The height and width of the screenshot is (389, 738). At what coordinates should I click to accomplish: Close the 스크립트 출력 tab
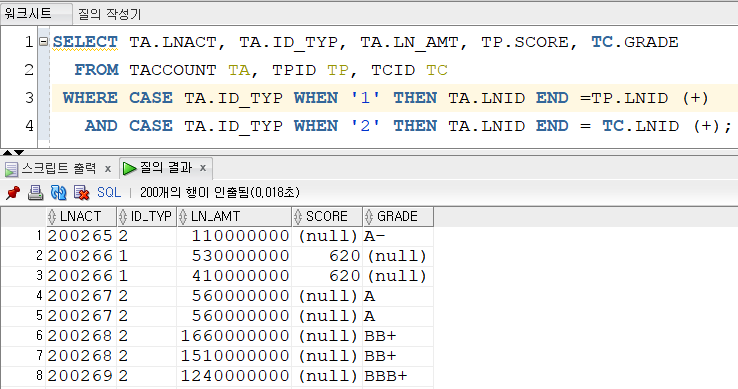(108, 169)
